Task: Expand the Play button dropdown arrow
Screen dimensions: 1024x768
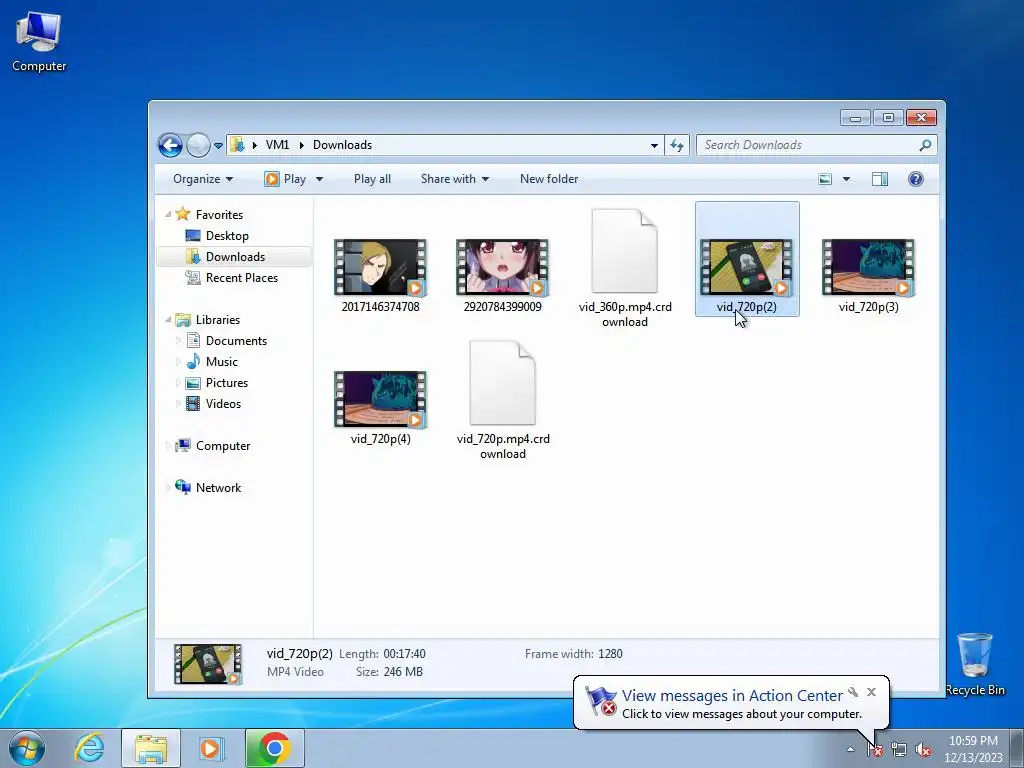Action: coord(319,179)
